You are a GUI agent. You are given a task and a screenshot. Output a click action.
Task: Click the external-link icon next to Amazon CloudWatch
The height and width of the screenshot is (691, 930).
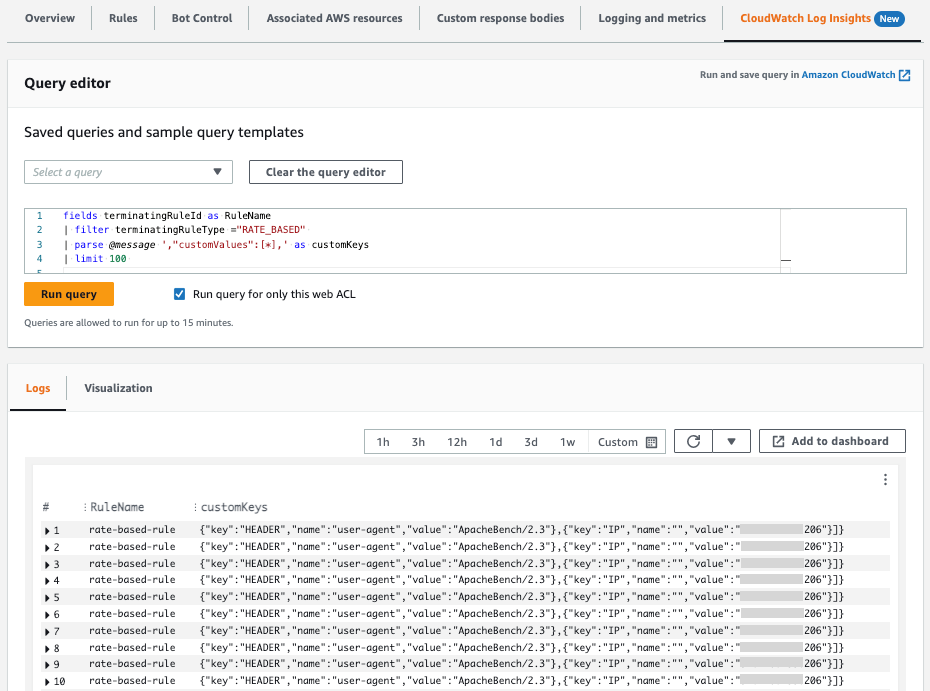tap(904, 74)
